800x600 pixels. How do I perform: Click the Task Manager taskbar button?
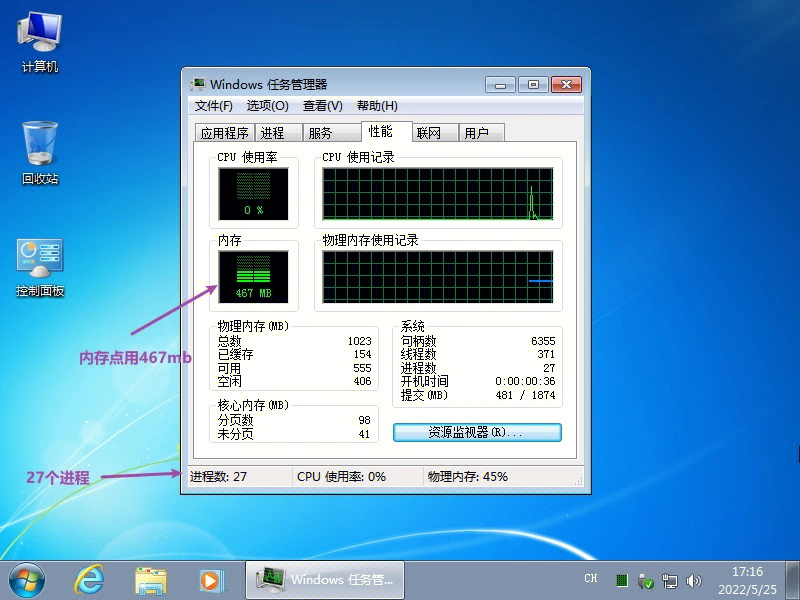tap(325, 580)
